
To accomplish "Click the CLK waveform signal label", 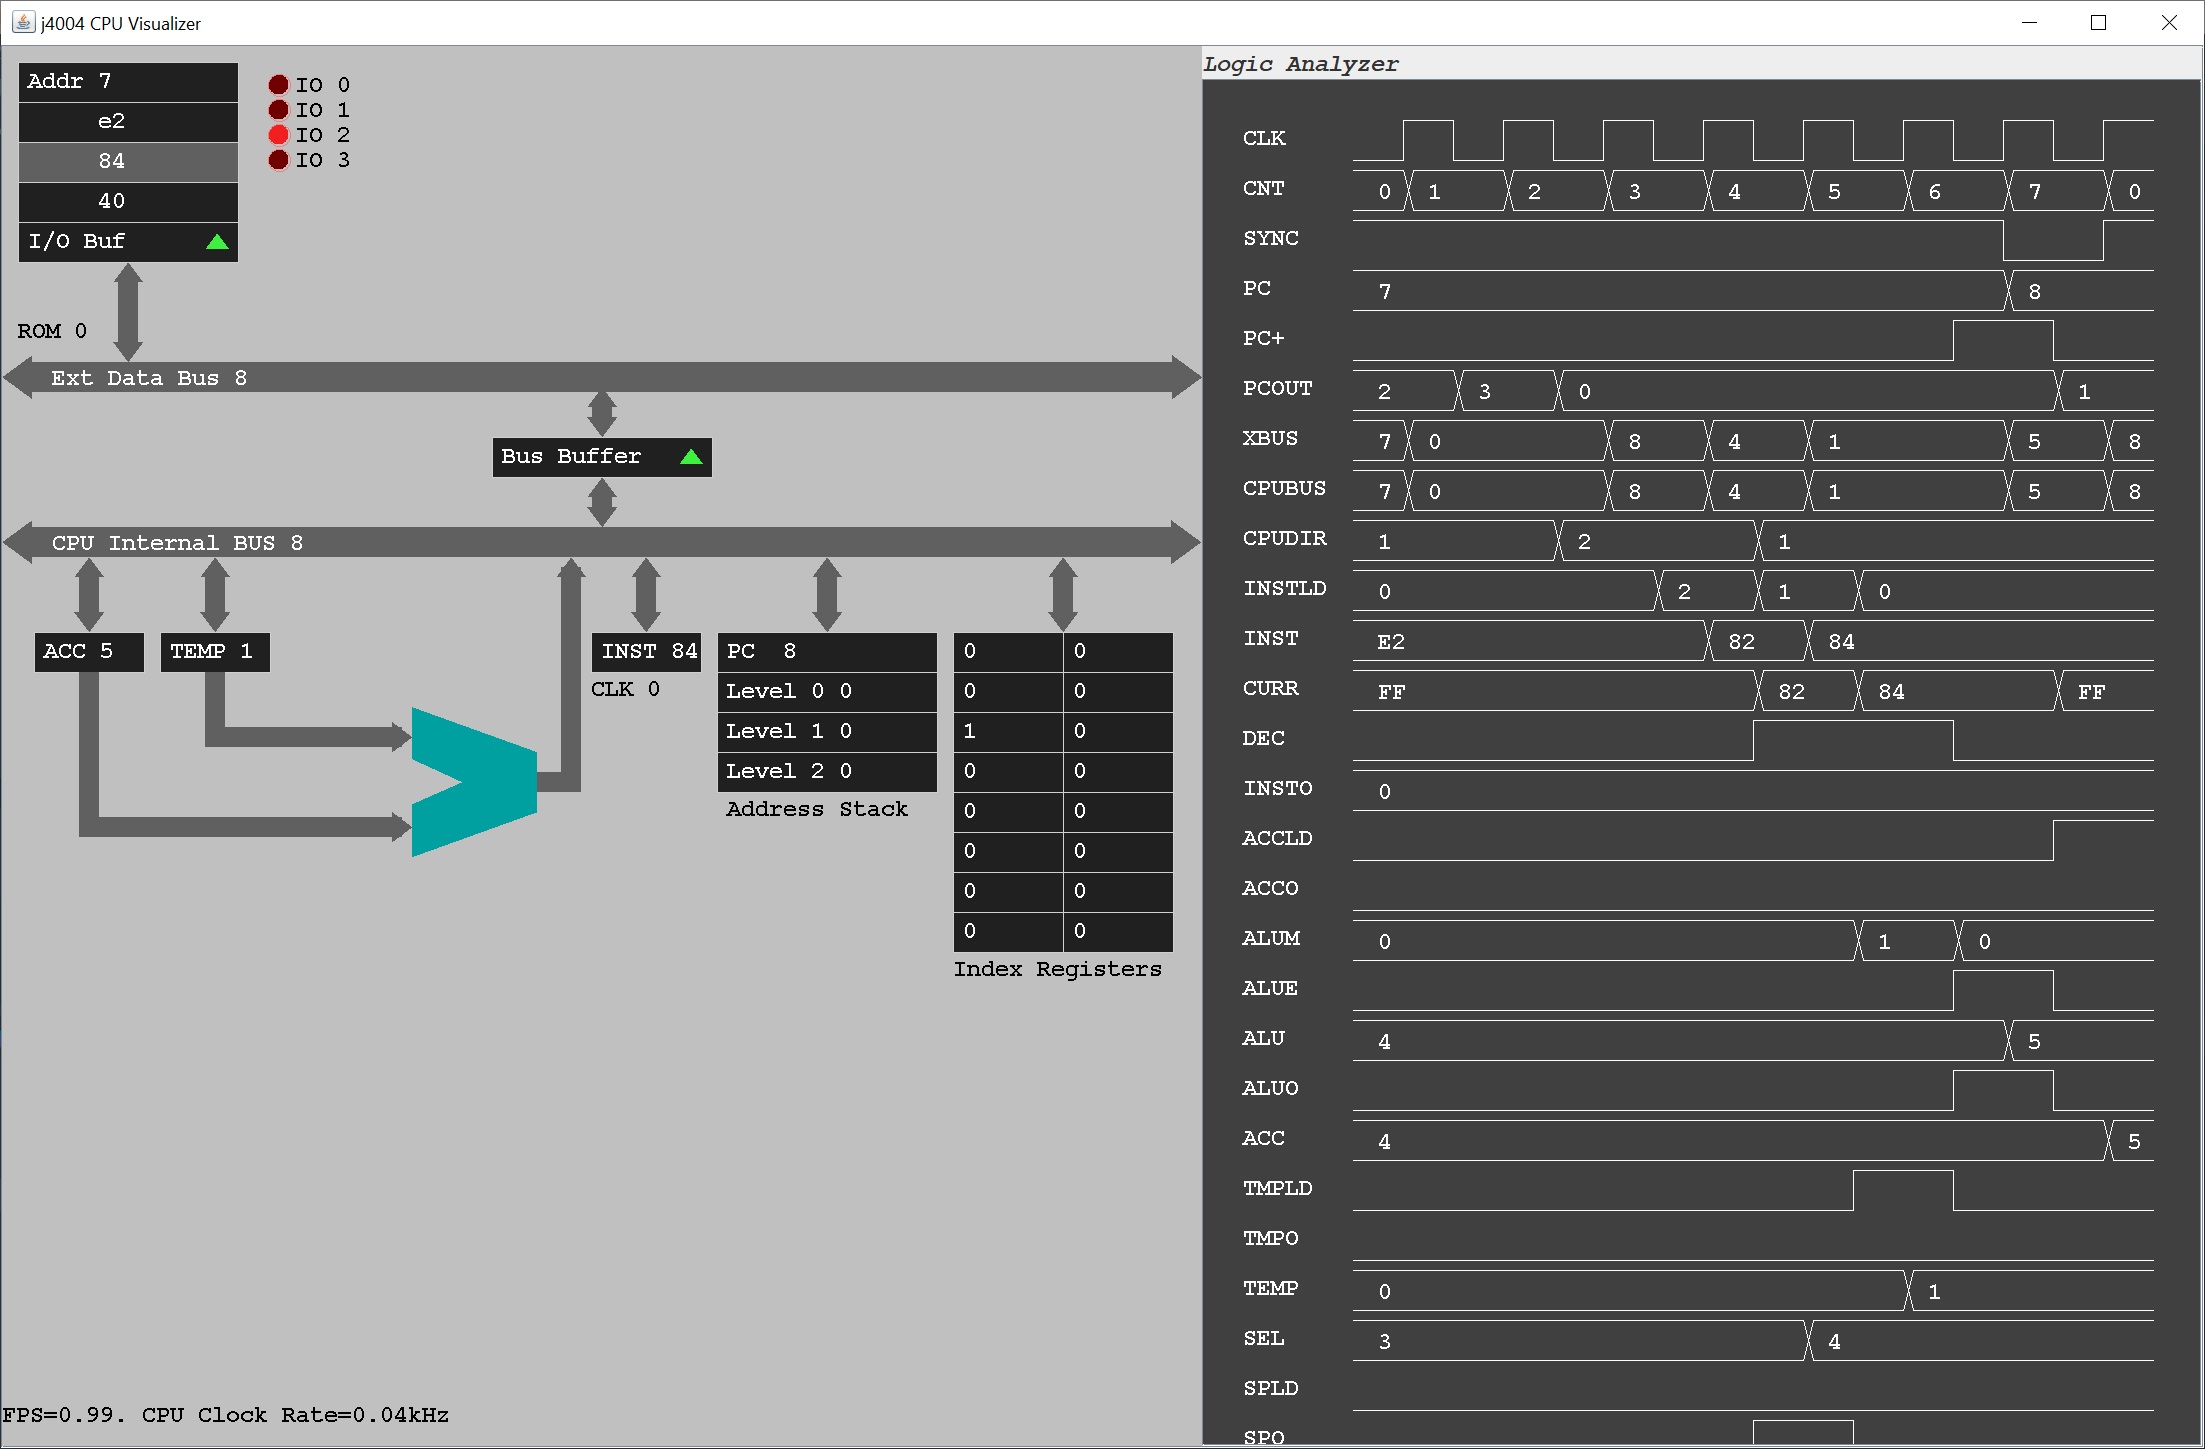I will [1264, 139].
